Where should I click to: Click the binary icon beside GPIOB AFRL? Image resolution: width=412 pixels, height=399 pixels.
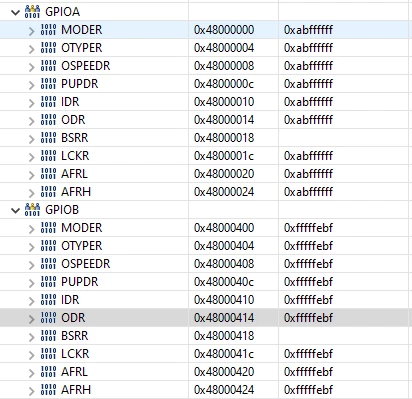(48, 372)
